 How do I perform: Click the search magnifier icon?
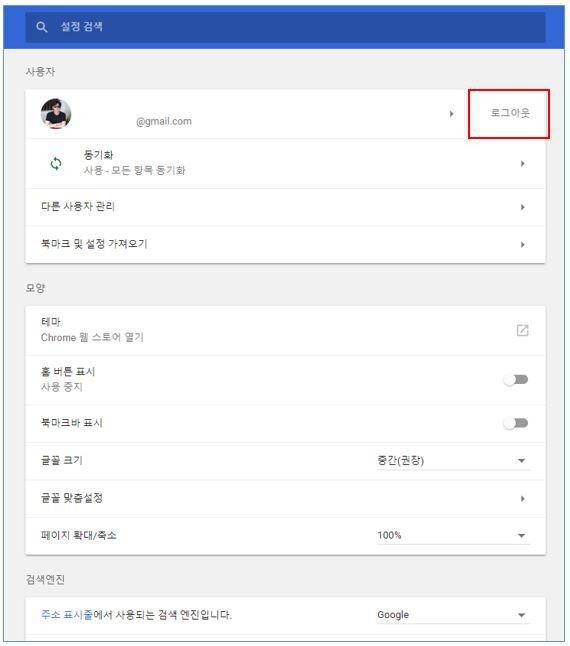(x=42, y=27)
